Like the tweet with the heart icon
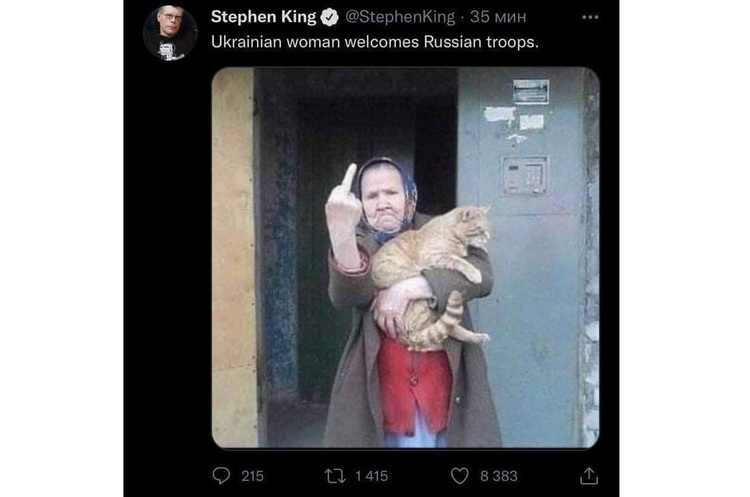Image resolution: width=750 pixels, height=497 pixels. pos(460,476)
